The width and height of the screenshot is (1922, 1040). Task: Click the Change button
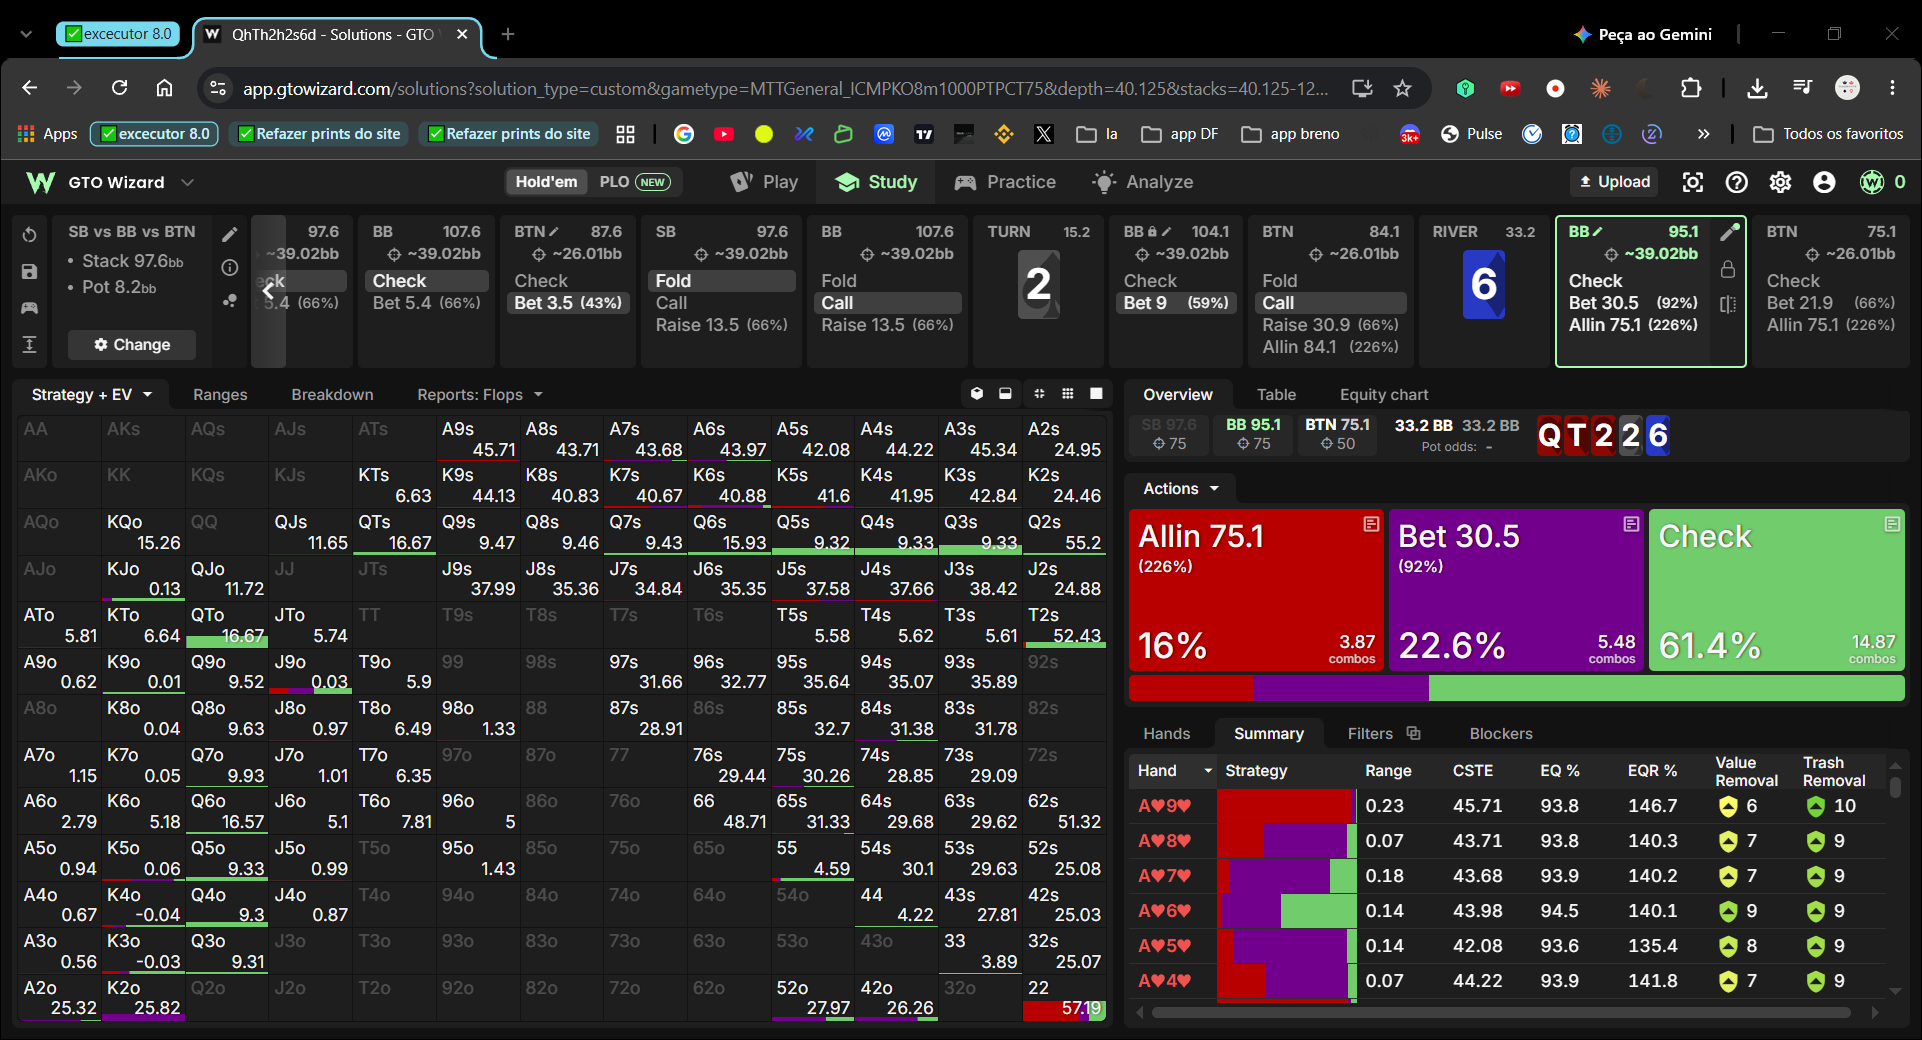coord(132,345)
